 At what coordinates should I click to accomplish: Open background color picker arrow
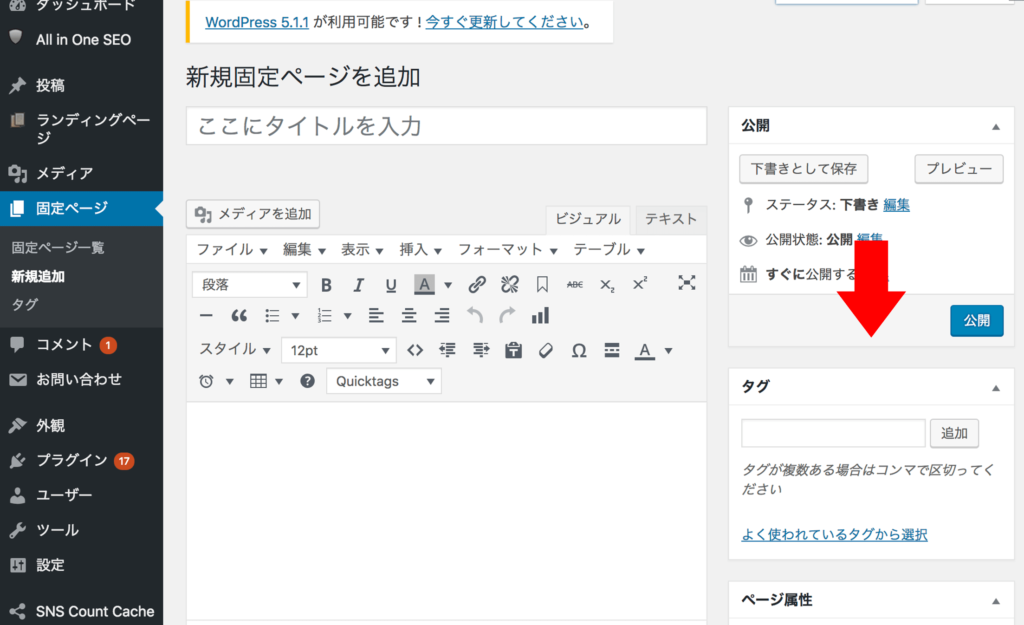click(x=448, y=285)
